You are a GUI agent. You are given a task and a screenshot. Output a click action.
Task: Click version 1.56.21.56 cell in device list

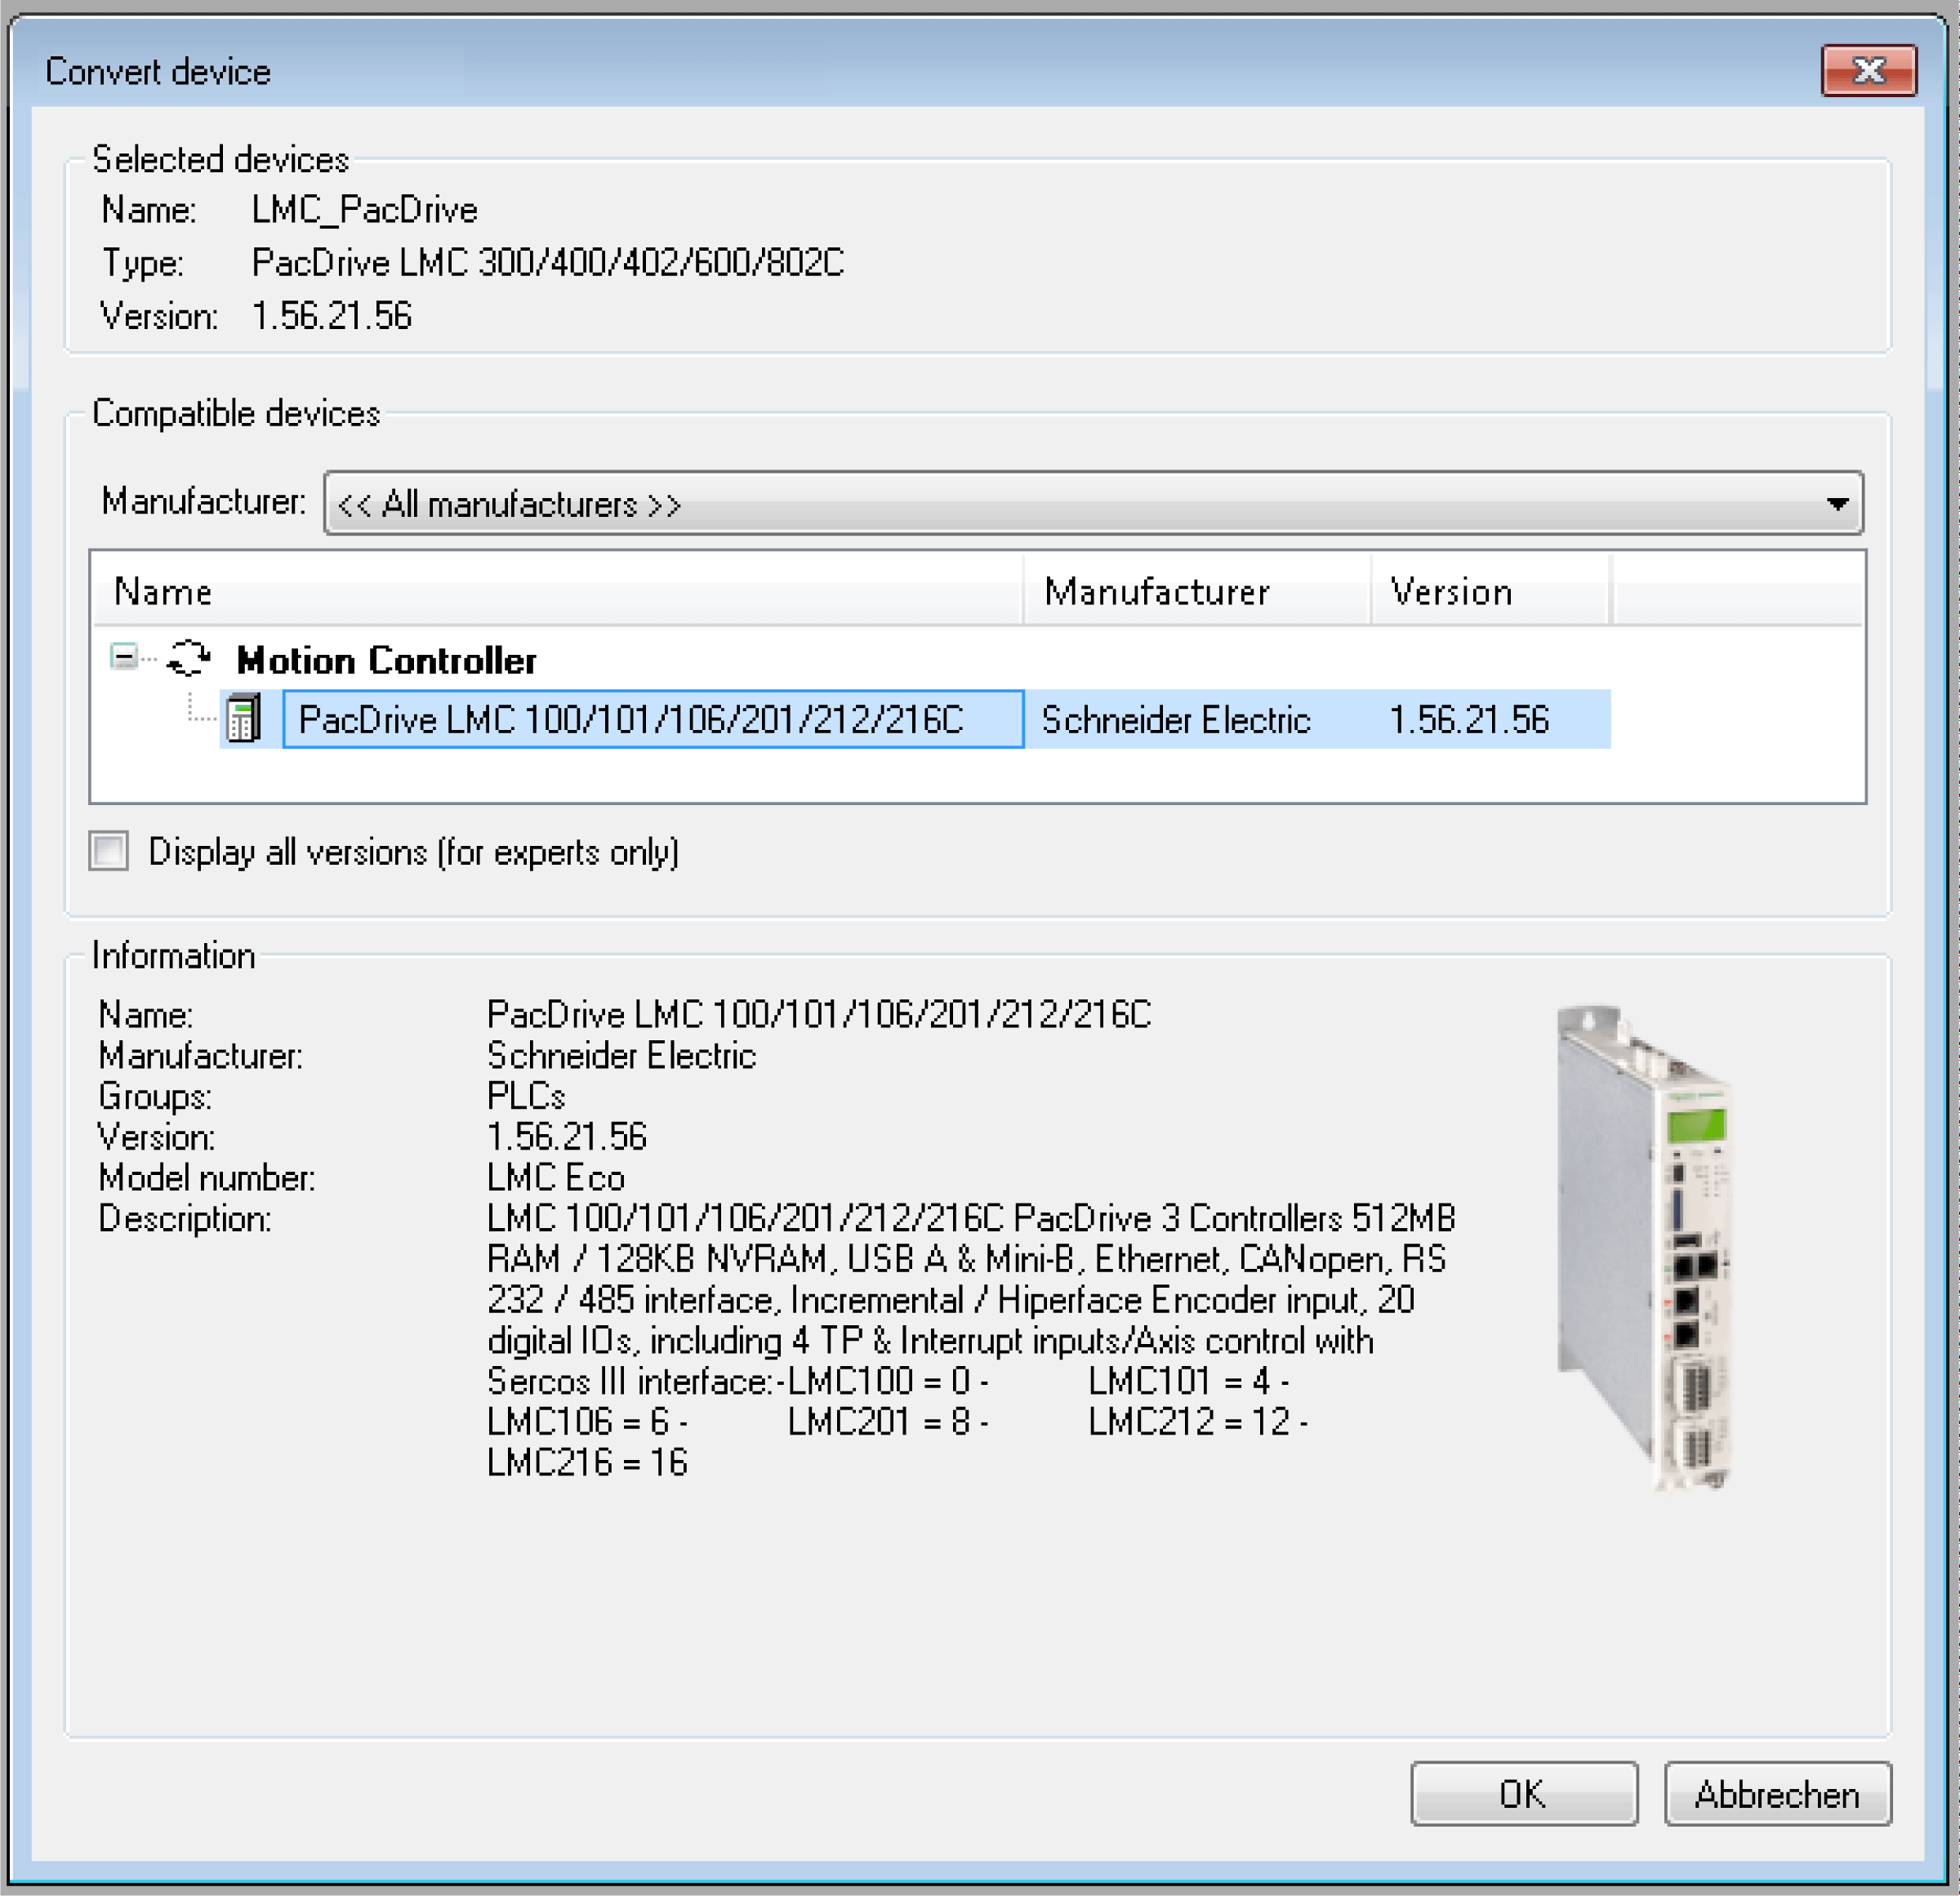(1469, 720)
